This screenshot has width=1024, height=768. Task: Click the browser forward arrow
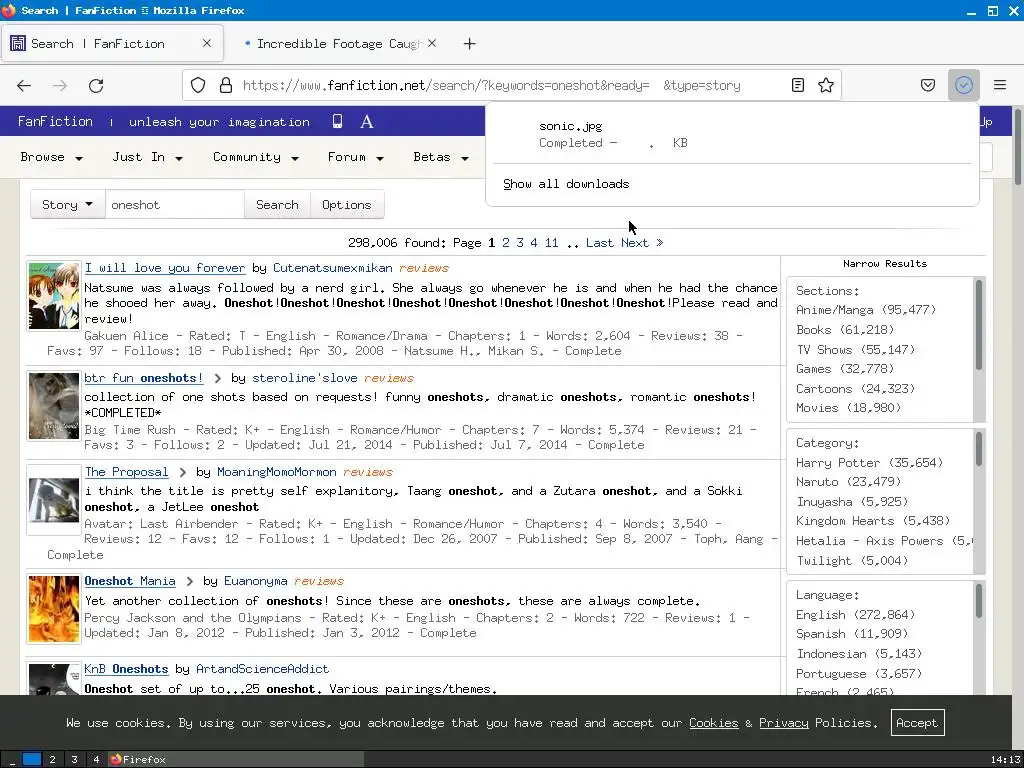coord(60,86)
